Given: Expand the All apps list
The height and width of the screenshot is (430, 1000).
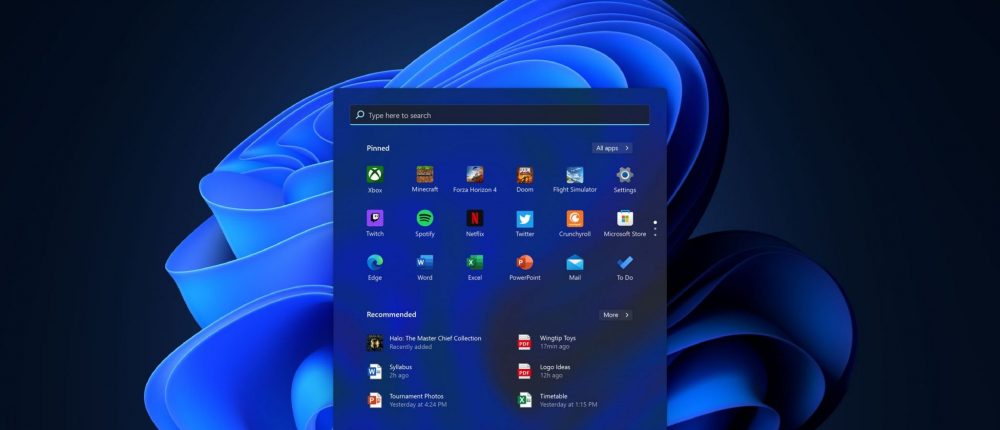Looking at the screenshot, I should pyautogui.click(x=611, y=148).
